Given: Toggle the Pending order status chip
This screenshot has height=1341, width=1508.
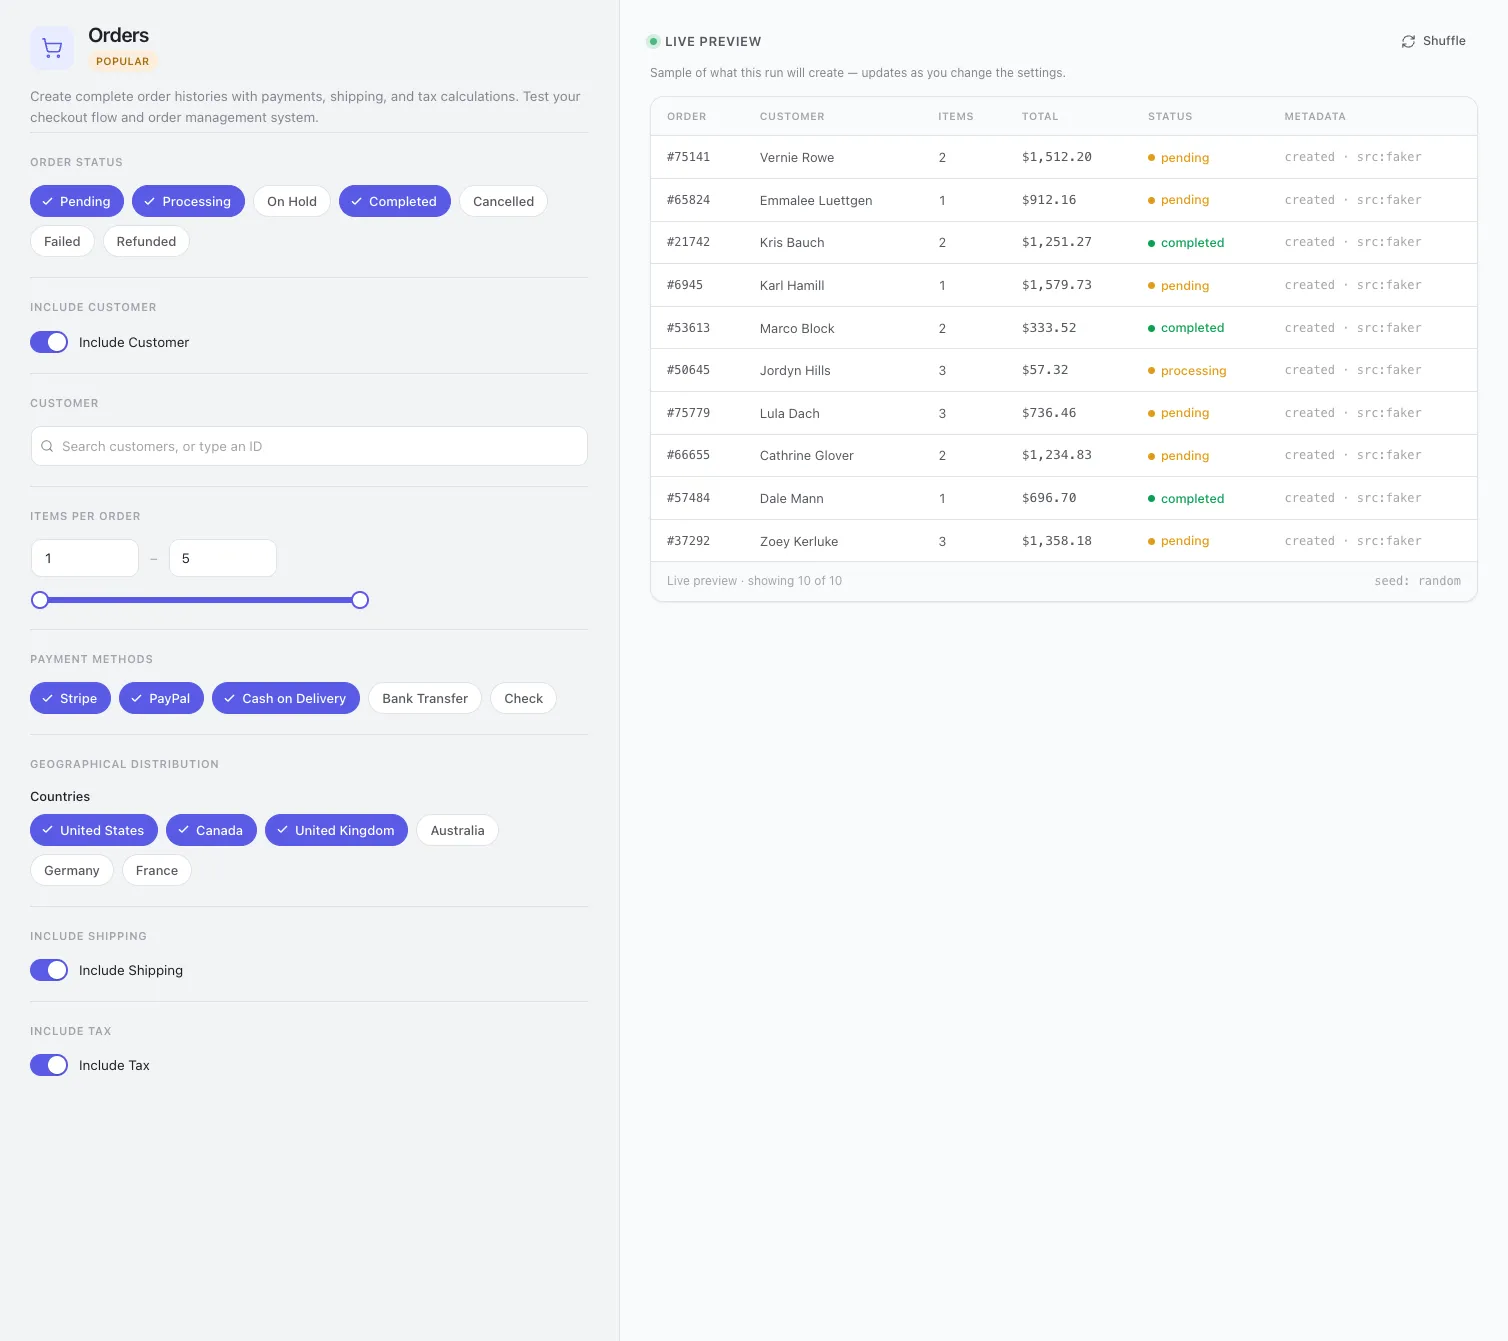Looking at the screenshot, I should click(77, 201).
